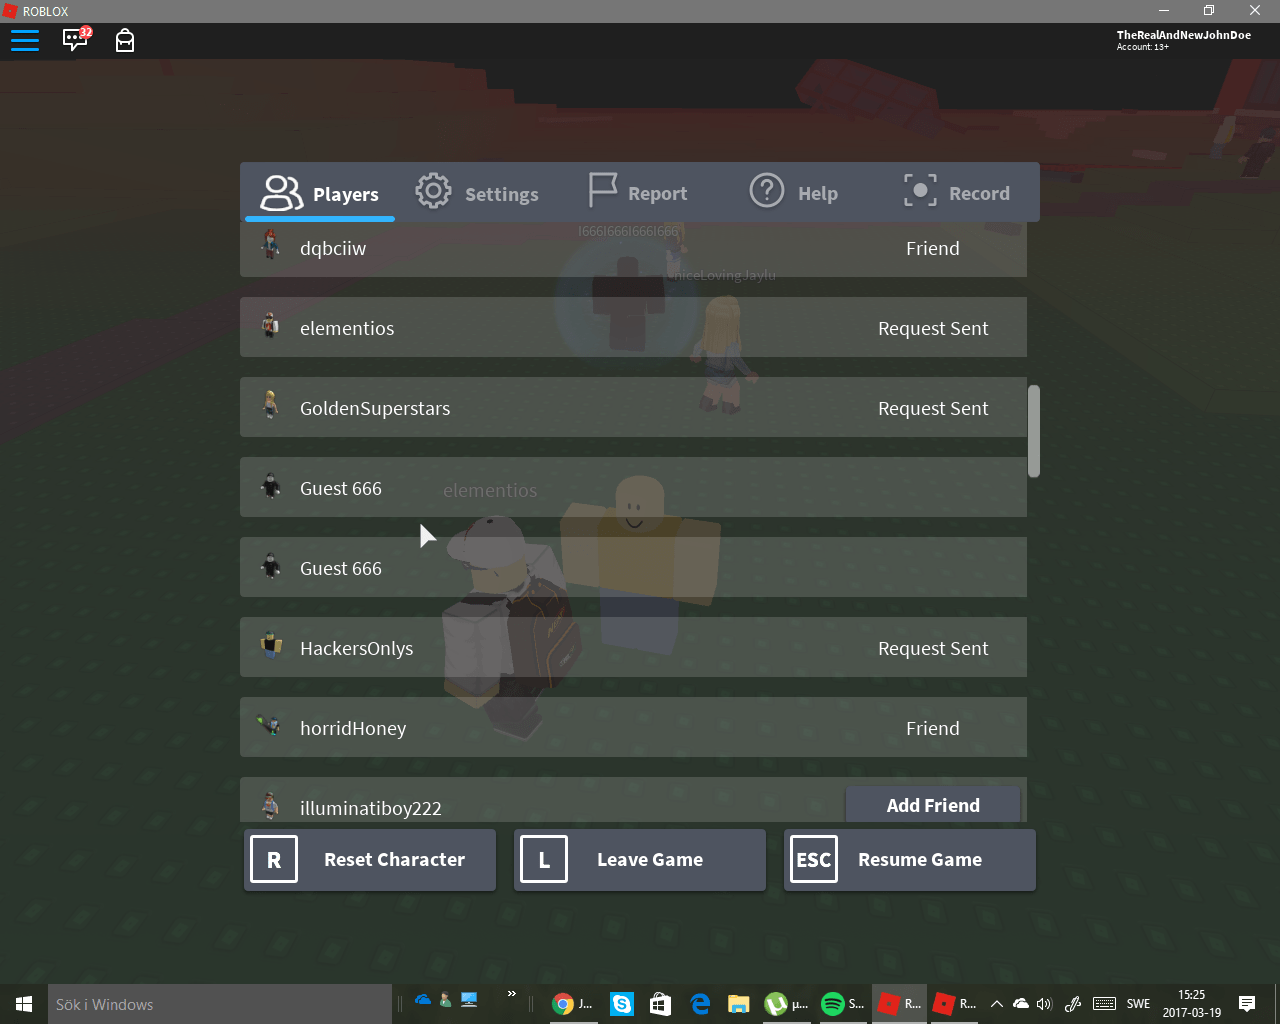Image resolution: width=1280 pixels, height=1024 pixels.
Task: Click dqbciiw's avatar thumbnail
Action: [270, 247]
